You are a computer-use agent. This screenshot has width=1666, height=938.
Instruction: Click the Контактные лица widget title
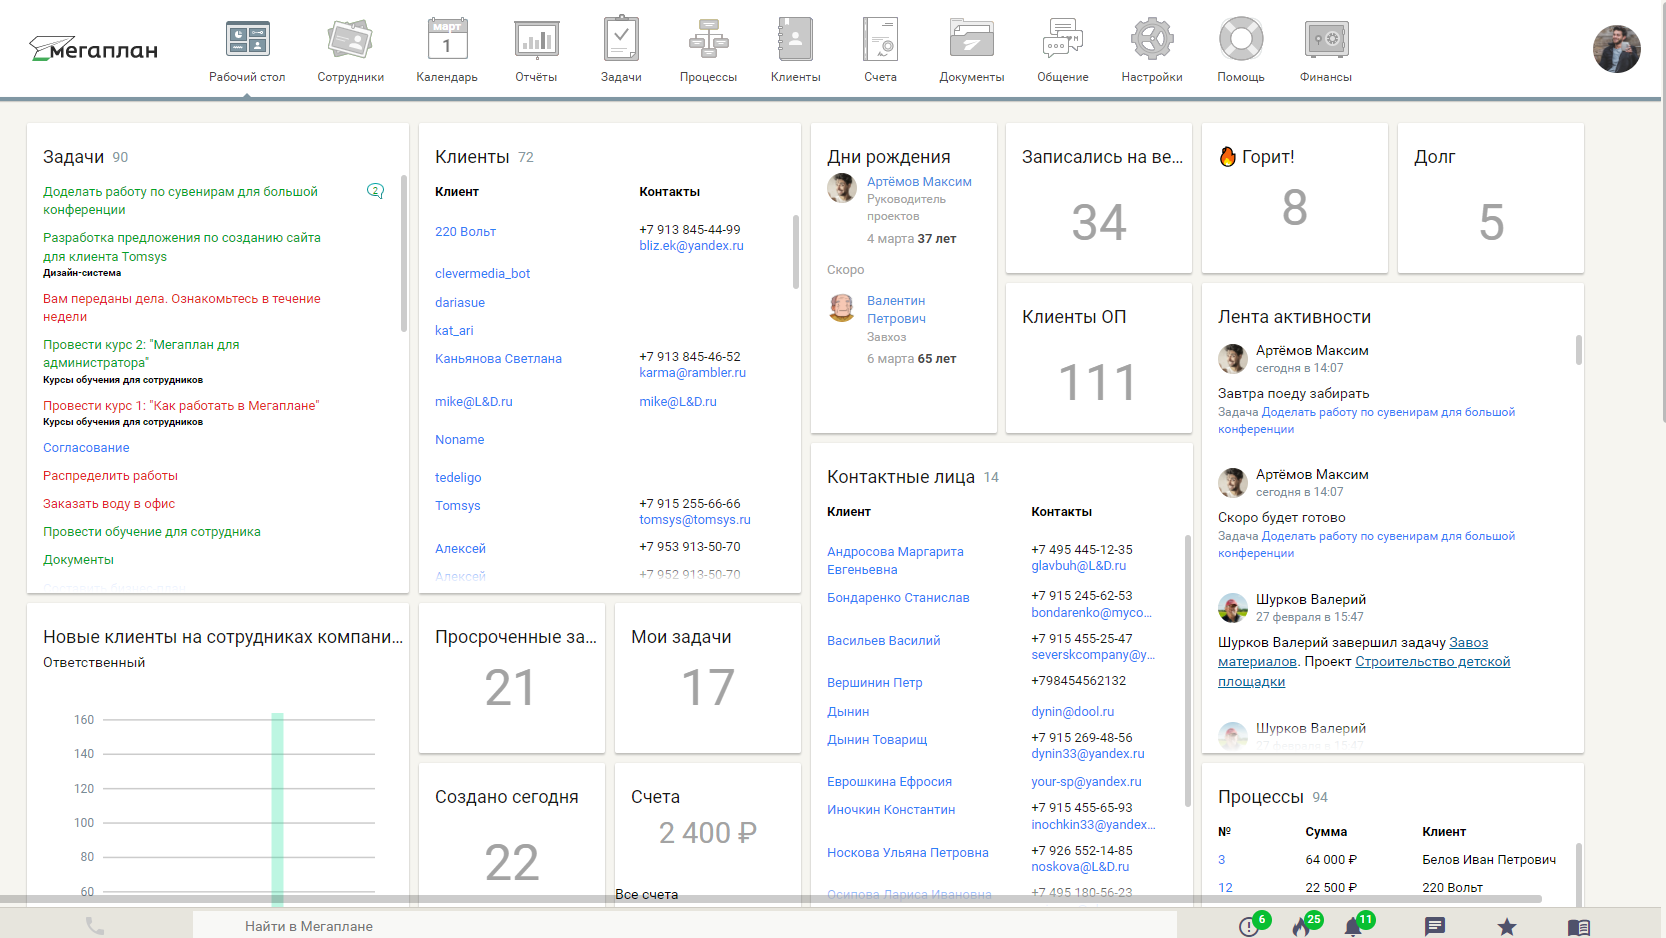tap(901, 477)
